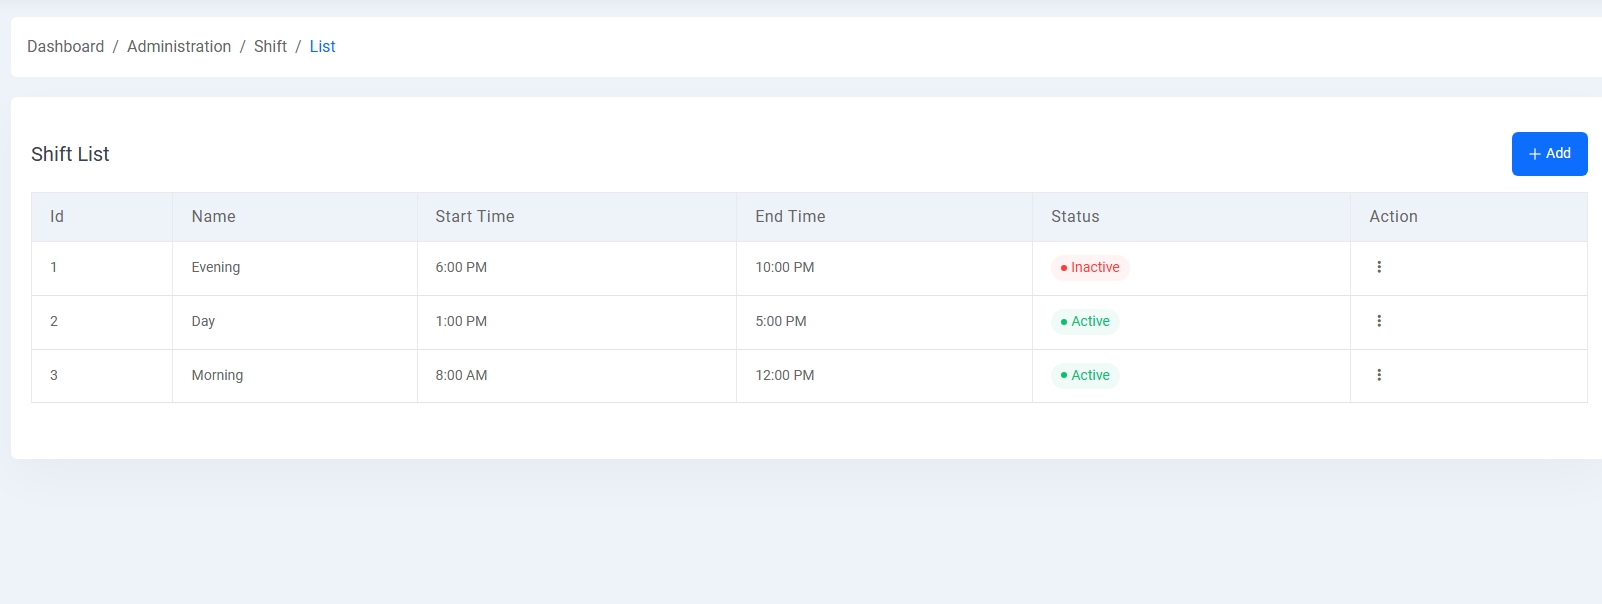
Task: Click the List breadcrumb item
Action: 322,47
